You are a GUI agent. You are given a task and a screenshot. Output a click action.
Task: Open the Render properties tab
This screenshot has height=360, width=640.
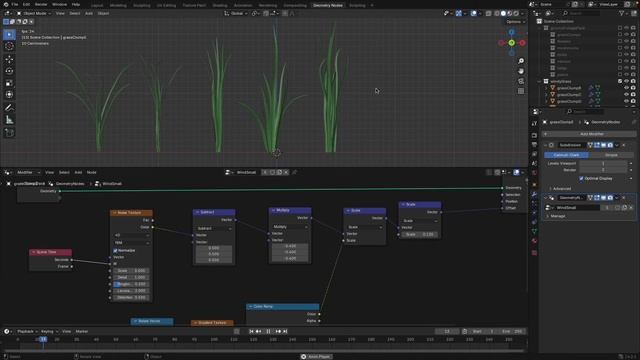point(534,135)
